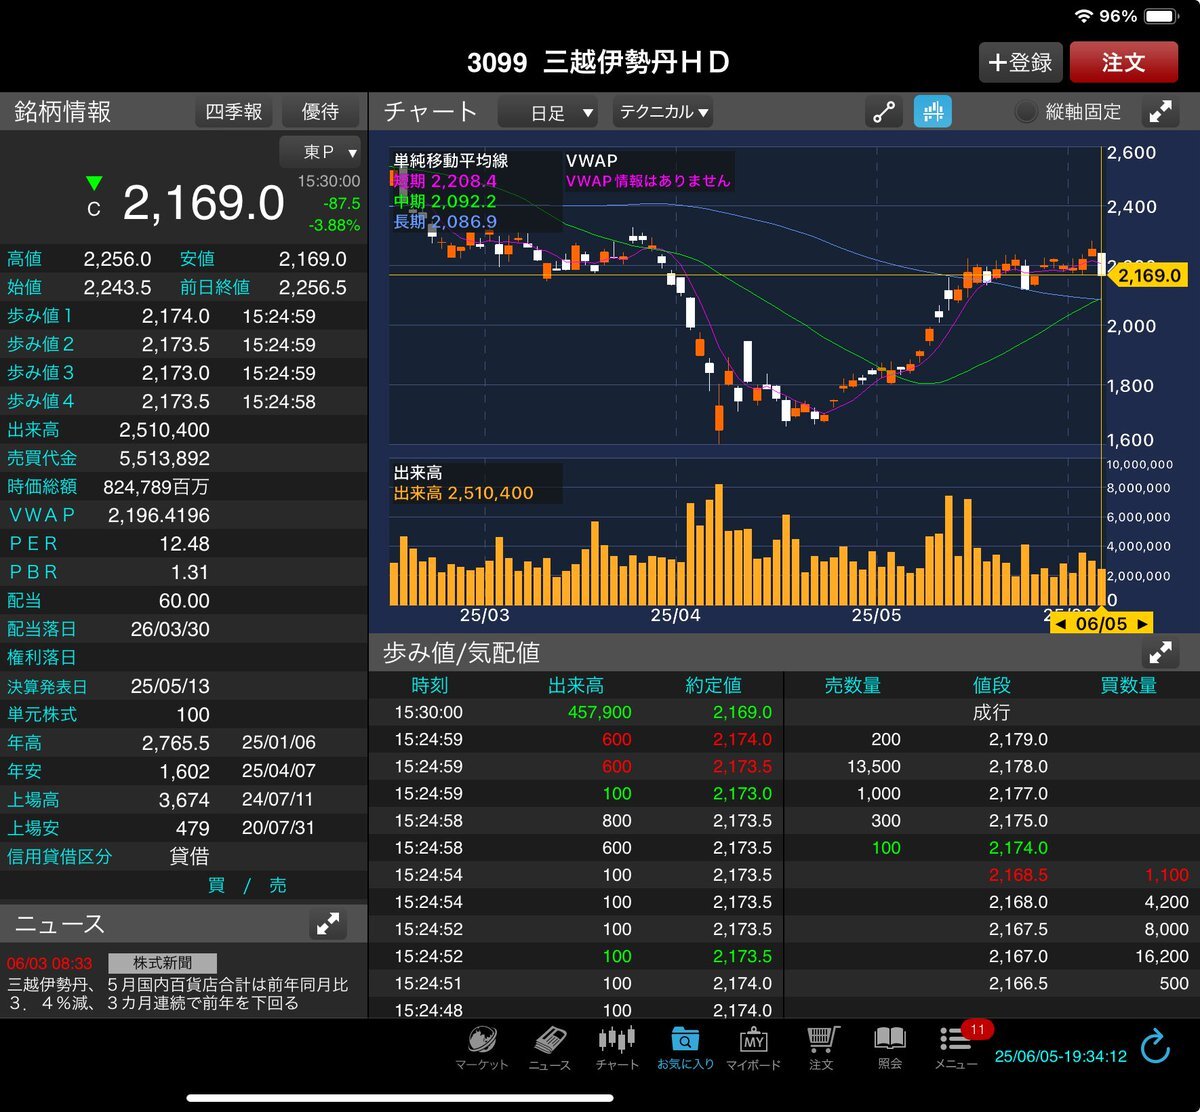Open the テクニカル indicators dropdown
1200x1112 pixels.
coord(663,113)
